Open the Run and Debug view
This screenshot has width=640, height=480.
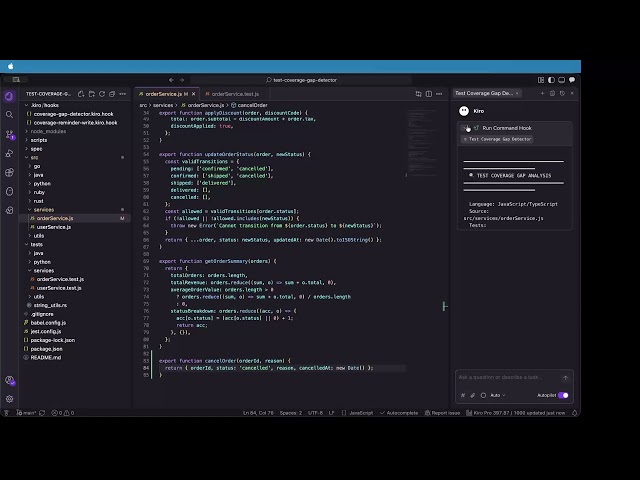pos(9,153)
